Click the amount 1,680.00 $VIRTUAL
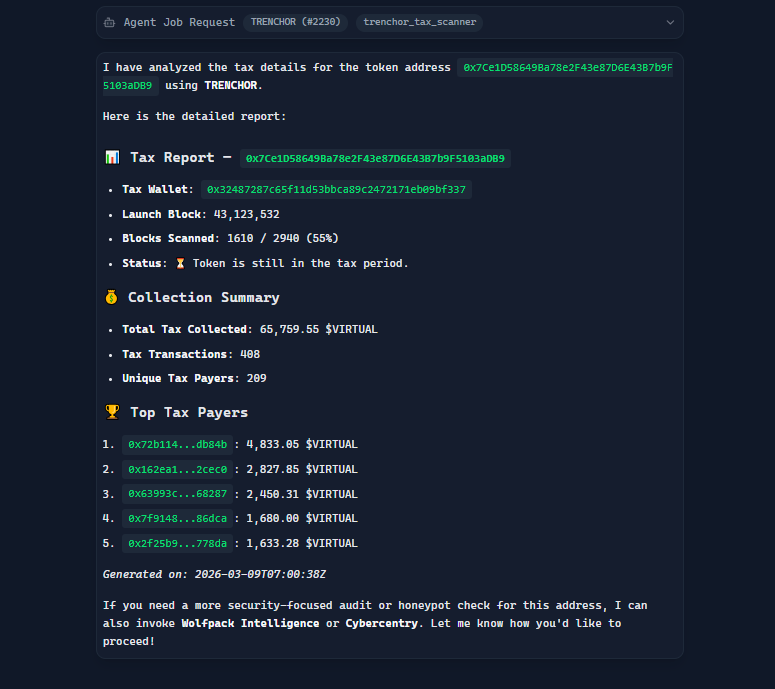775x689 pixels. click(x=302, y=518)
